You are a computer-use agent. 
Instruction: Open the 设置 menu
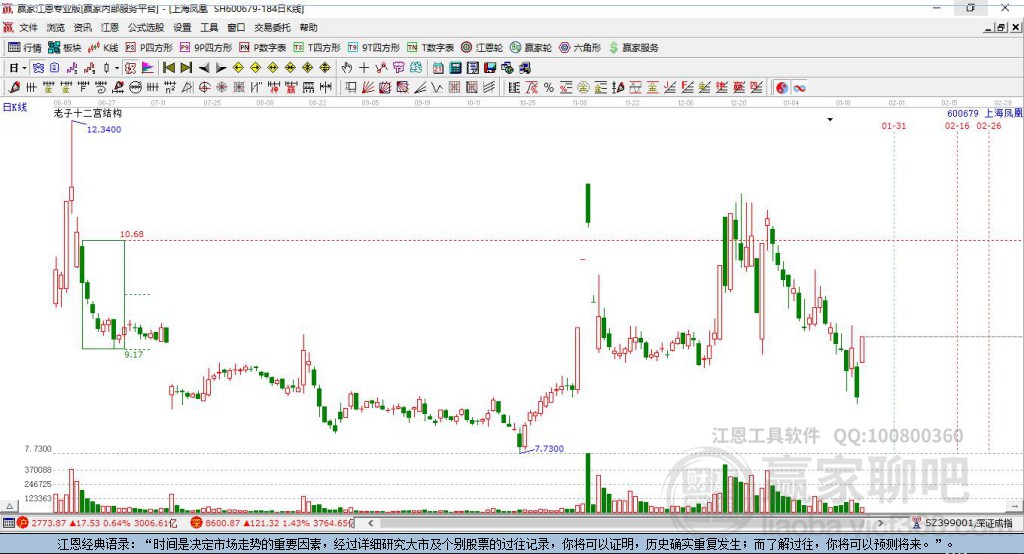pos(182,27)
